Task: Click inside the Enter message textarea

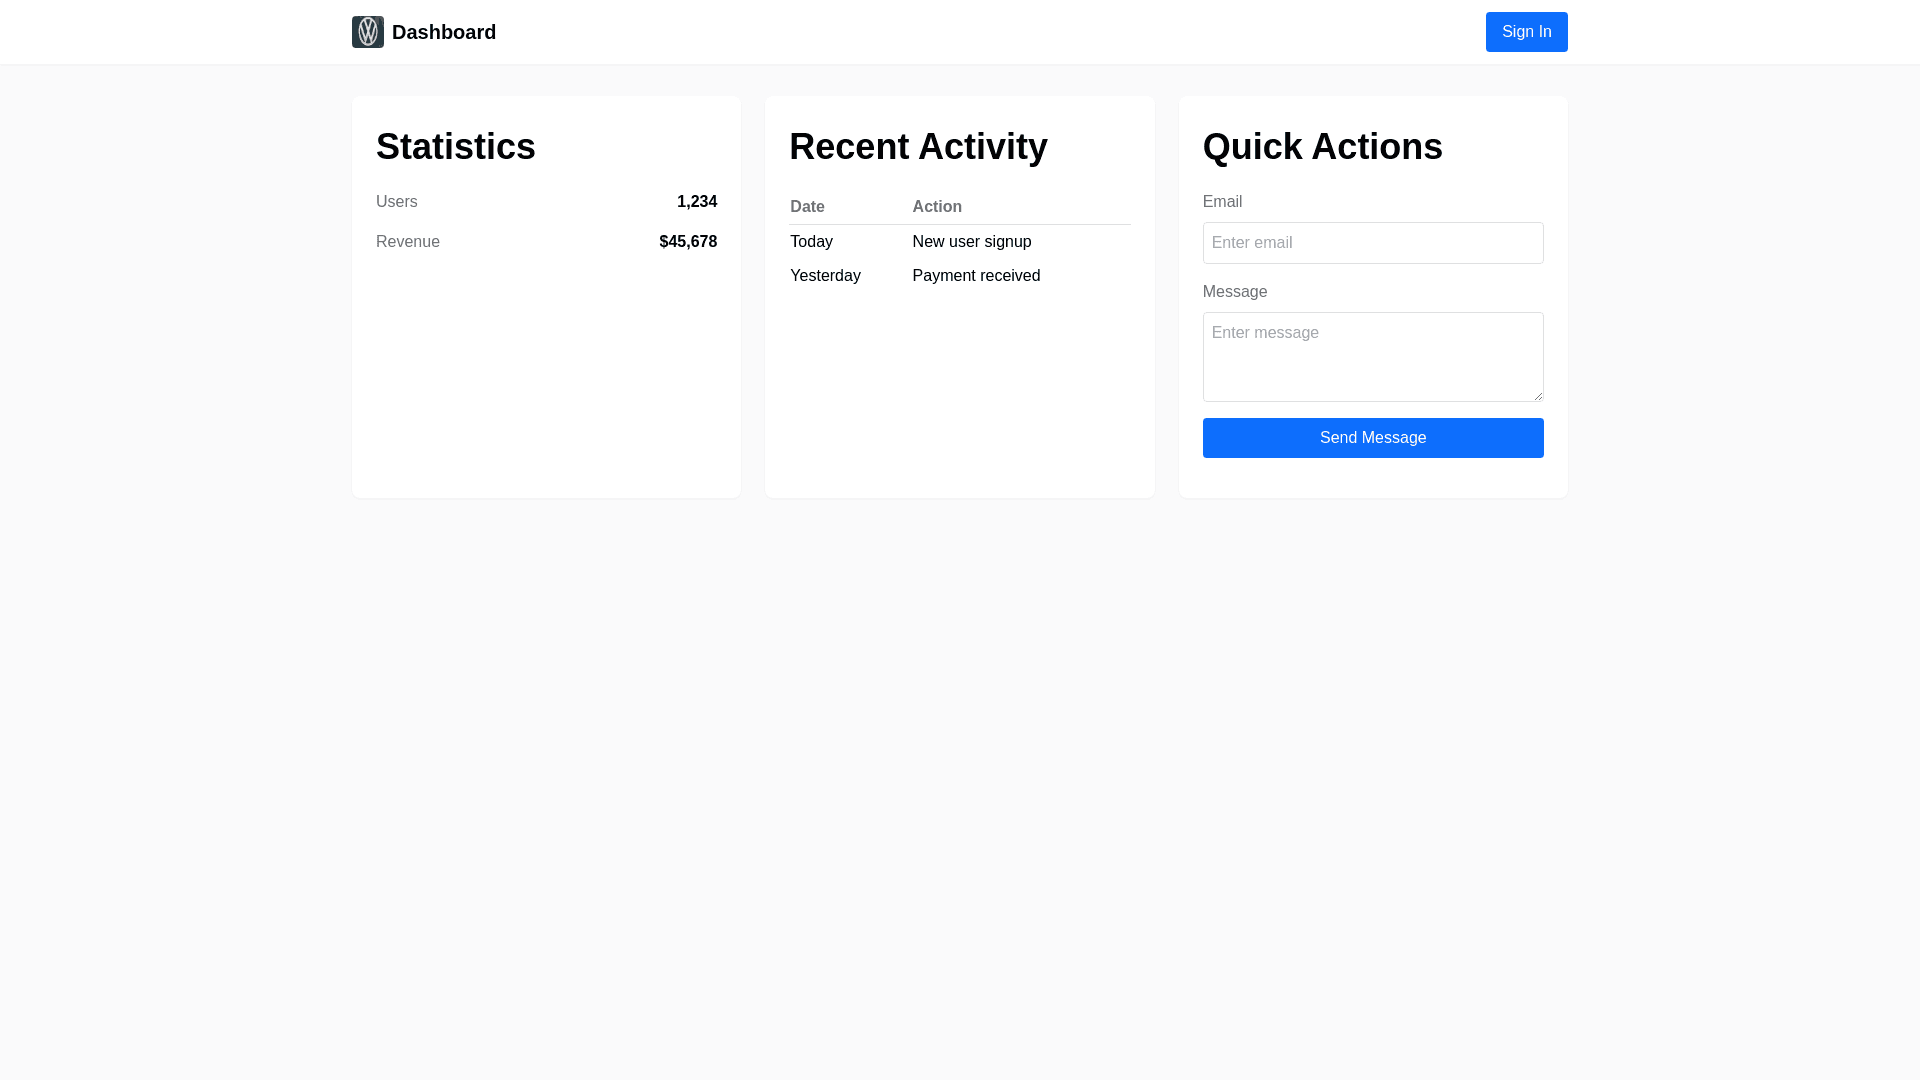Action: 1372,356
